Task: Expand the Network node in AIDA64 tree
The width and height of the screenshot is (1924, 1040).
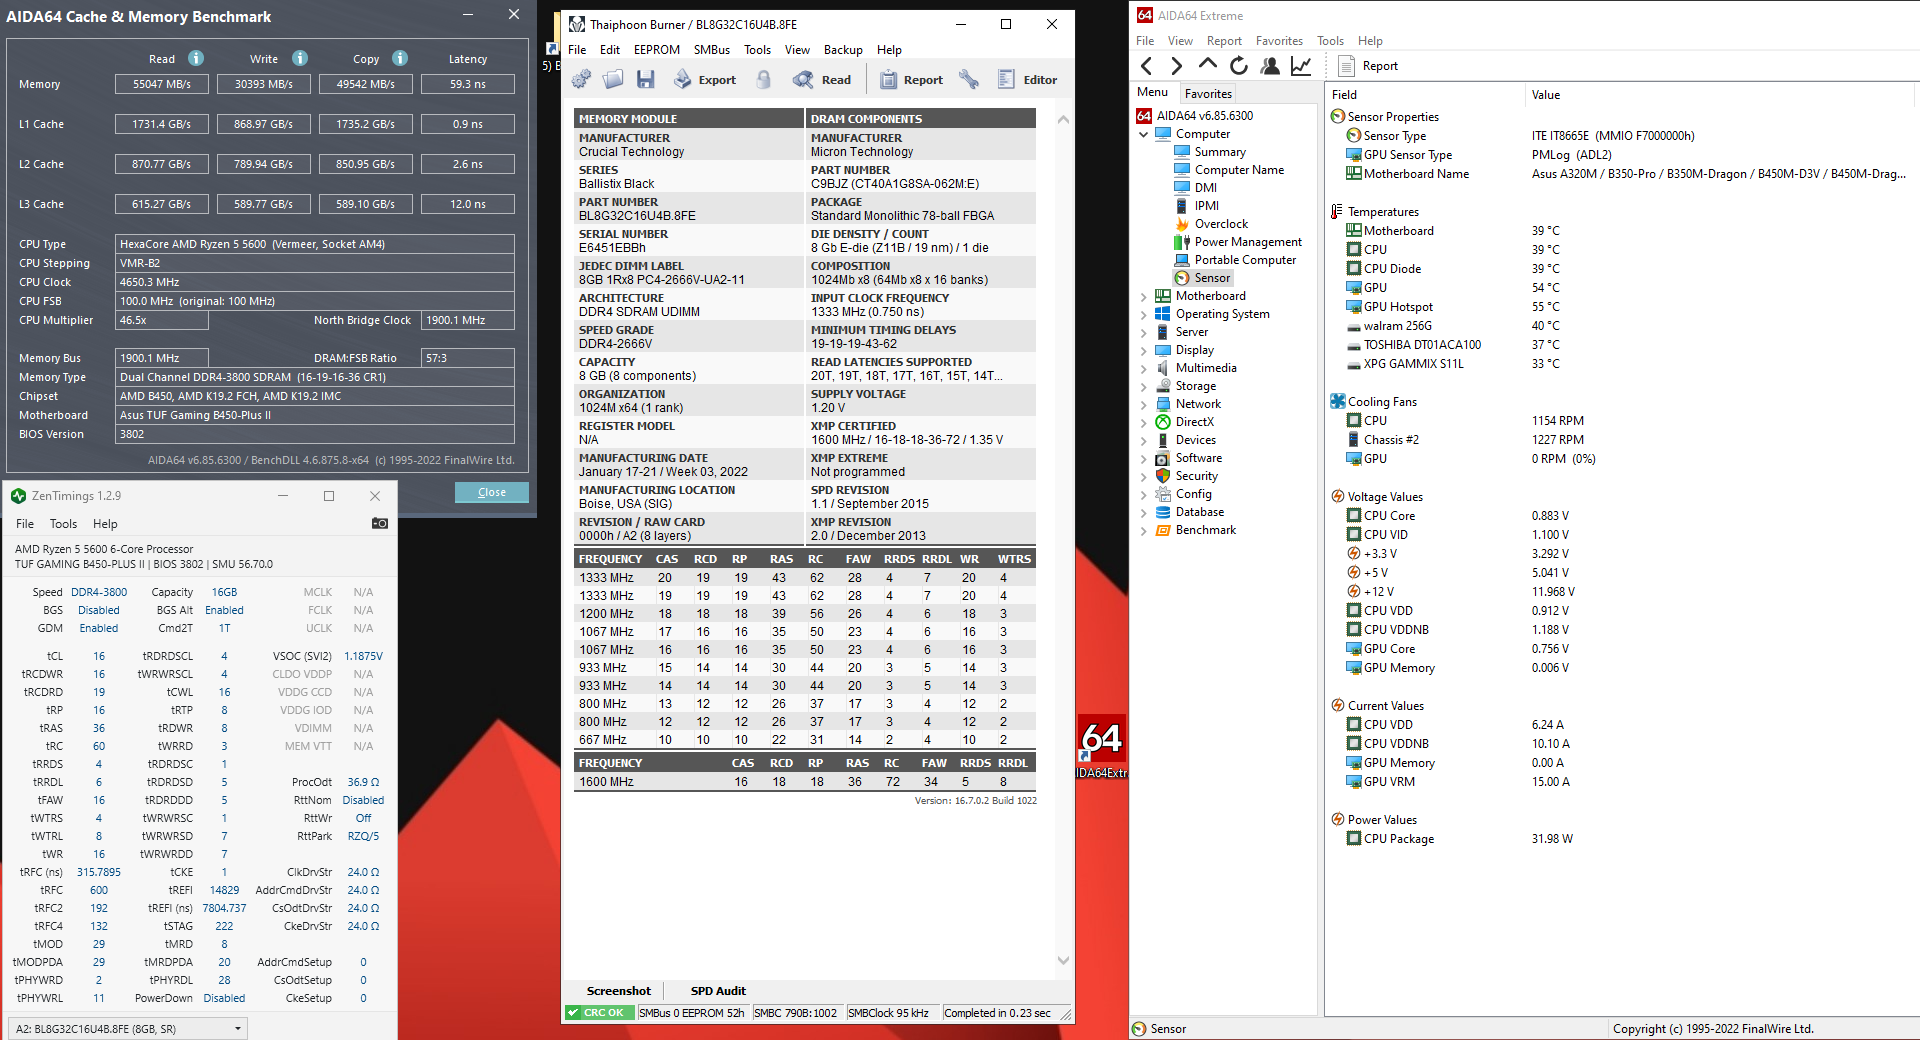Action: coord(1144,404)
